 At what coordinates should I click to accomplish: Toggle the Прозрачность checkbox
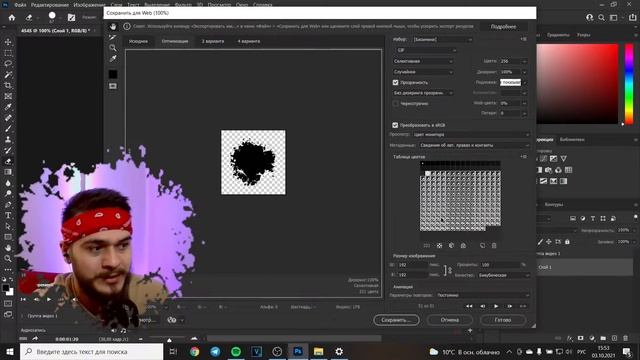[x=395, y=82]
